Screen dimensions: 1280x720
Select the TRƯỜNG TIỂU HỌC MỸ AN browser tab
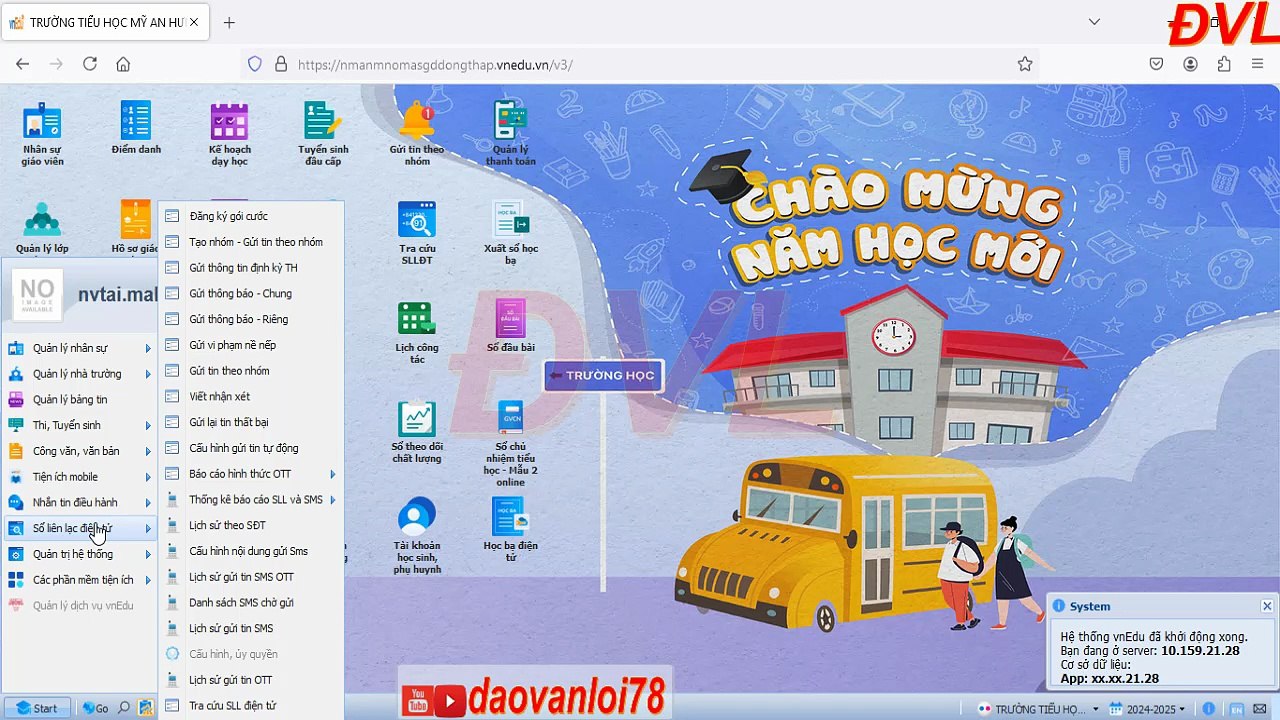coord(104,22)
